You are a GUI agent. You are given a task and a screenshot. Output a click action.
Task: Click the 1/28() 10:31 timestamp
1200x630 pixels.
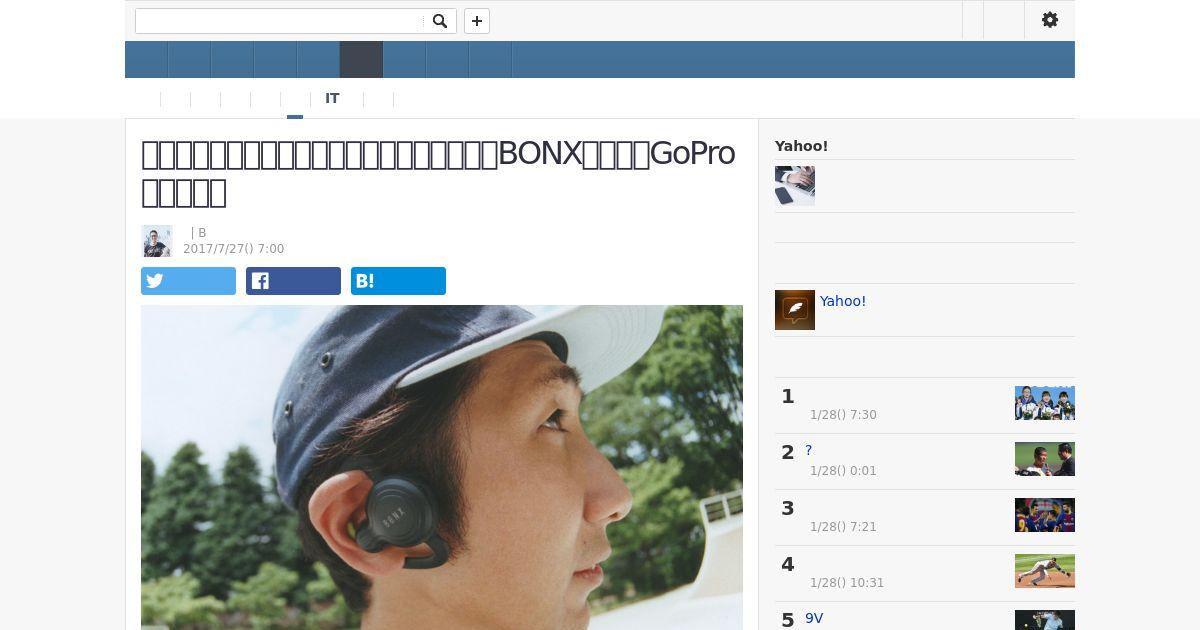click(847, 583)
